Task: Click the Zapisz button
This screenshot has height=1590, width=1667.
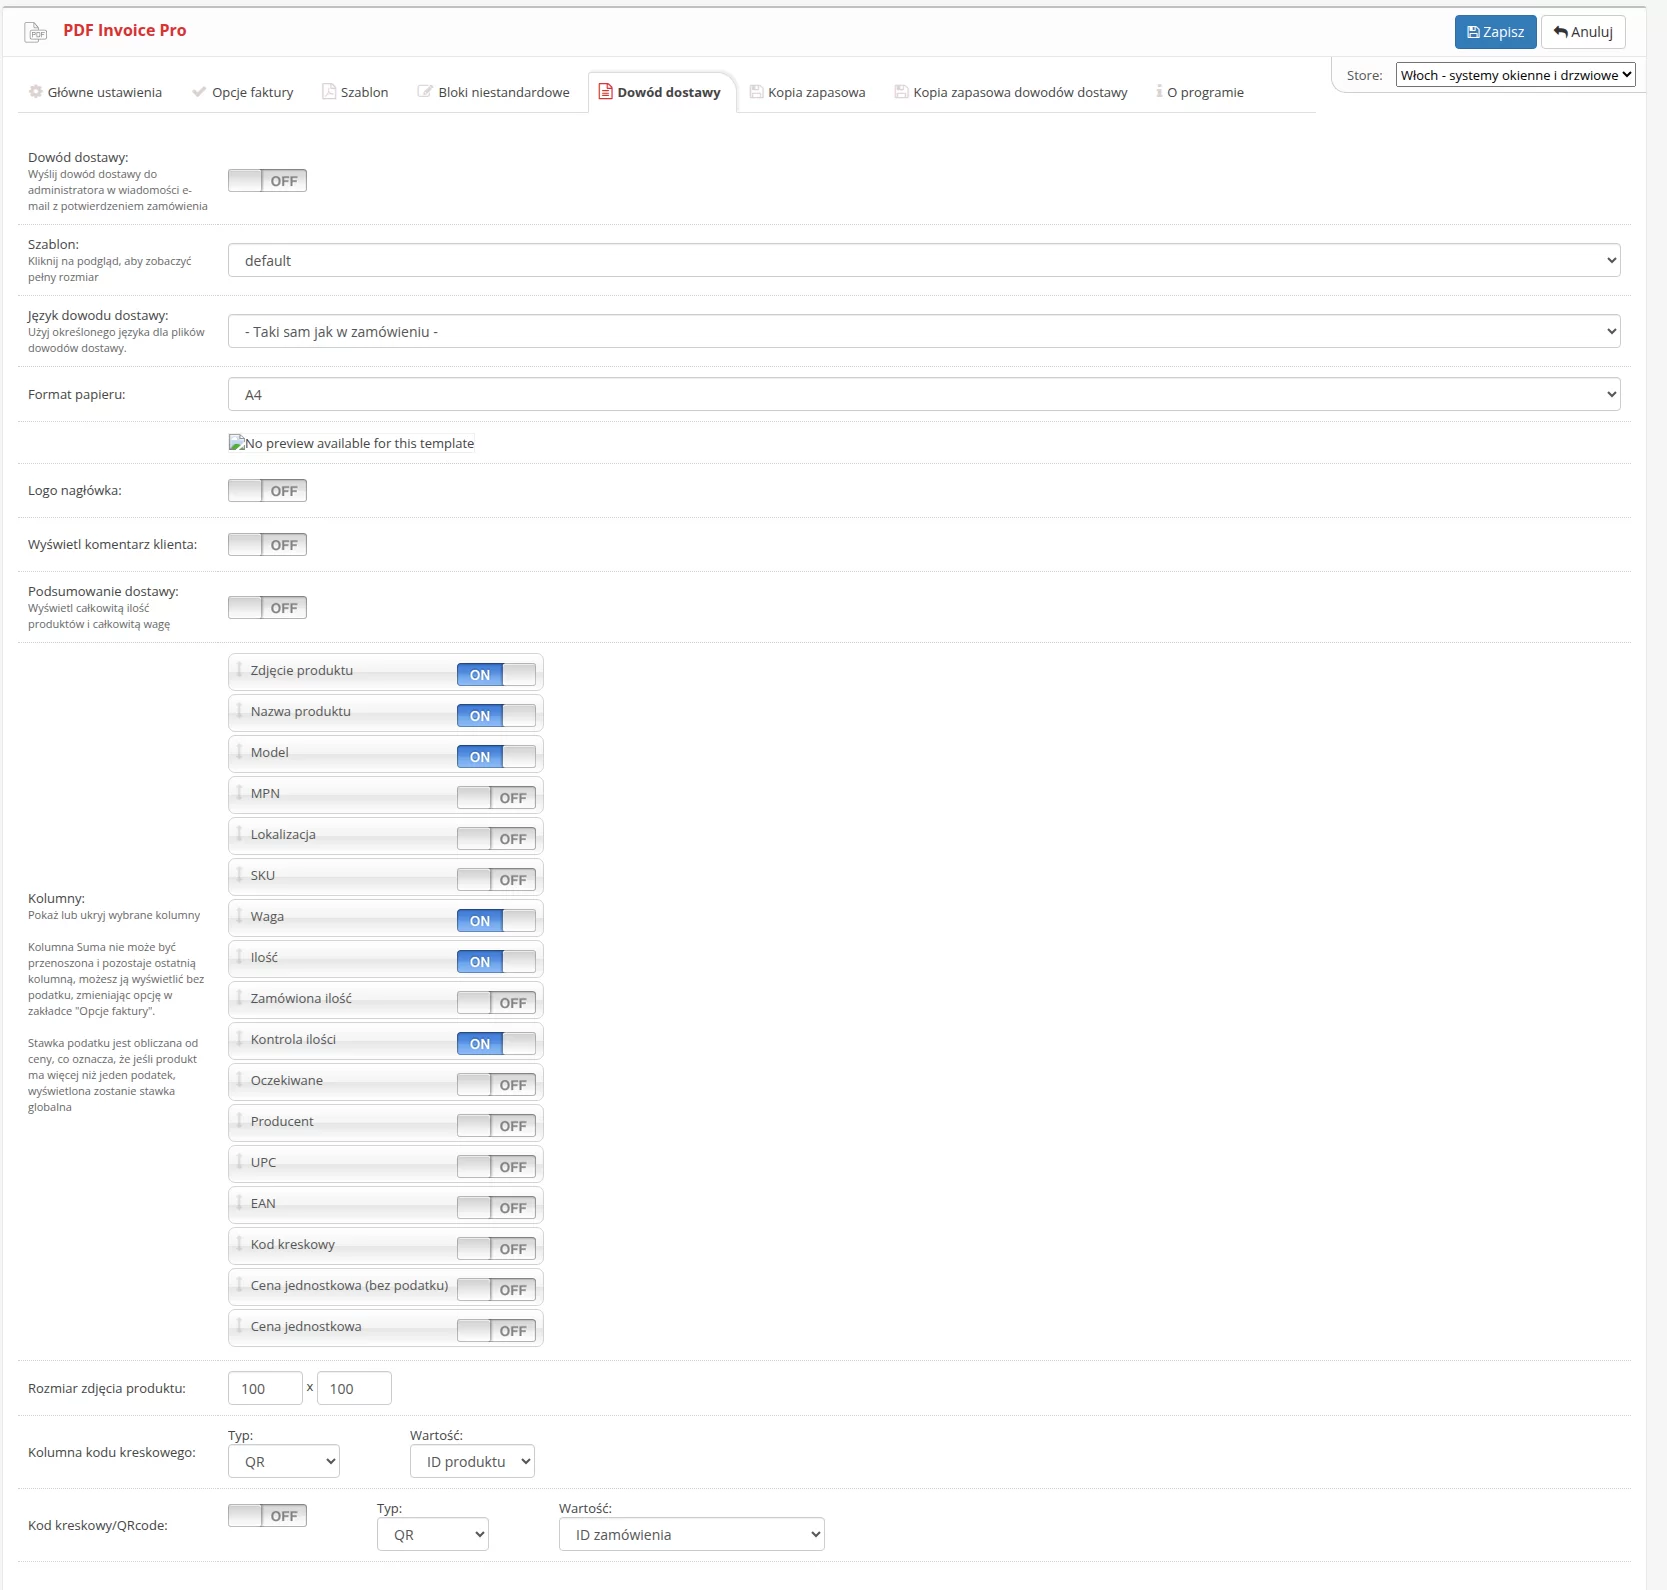Action: click(x=1495, y=32)
